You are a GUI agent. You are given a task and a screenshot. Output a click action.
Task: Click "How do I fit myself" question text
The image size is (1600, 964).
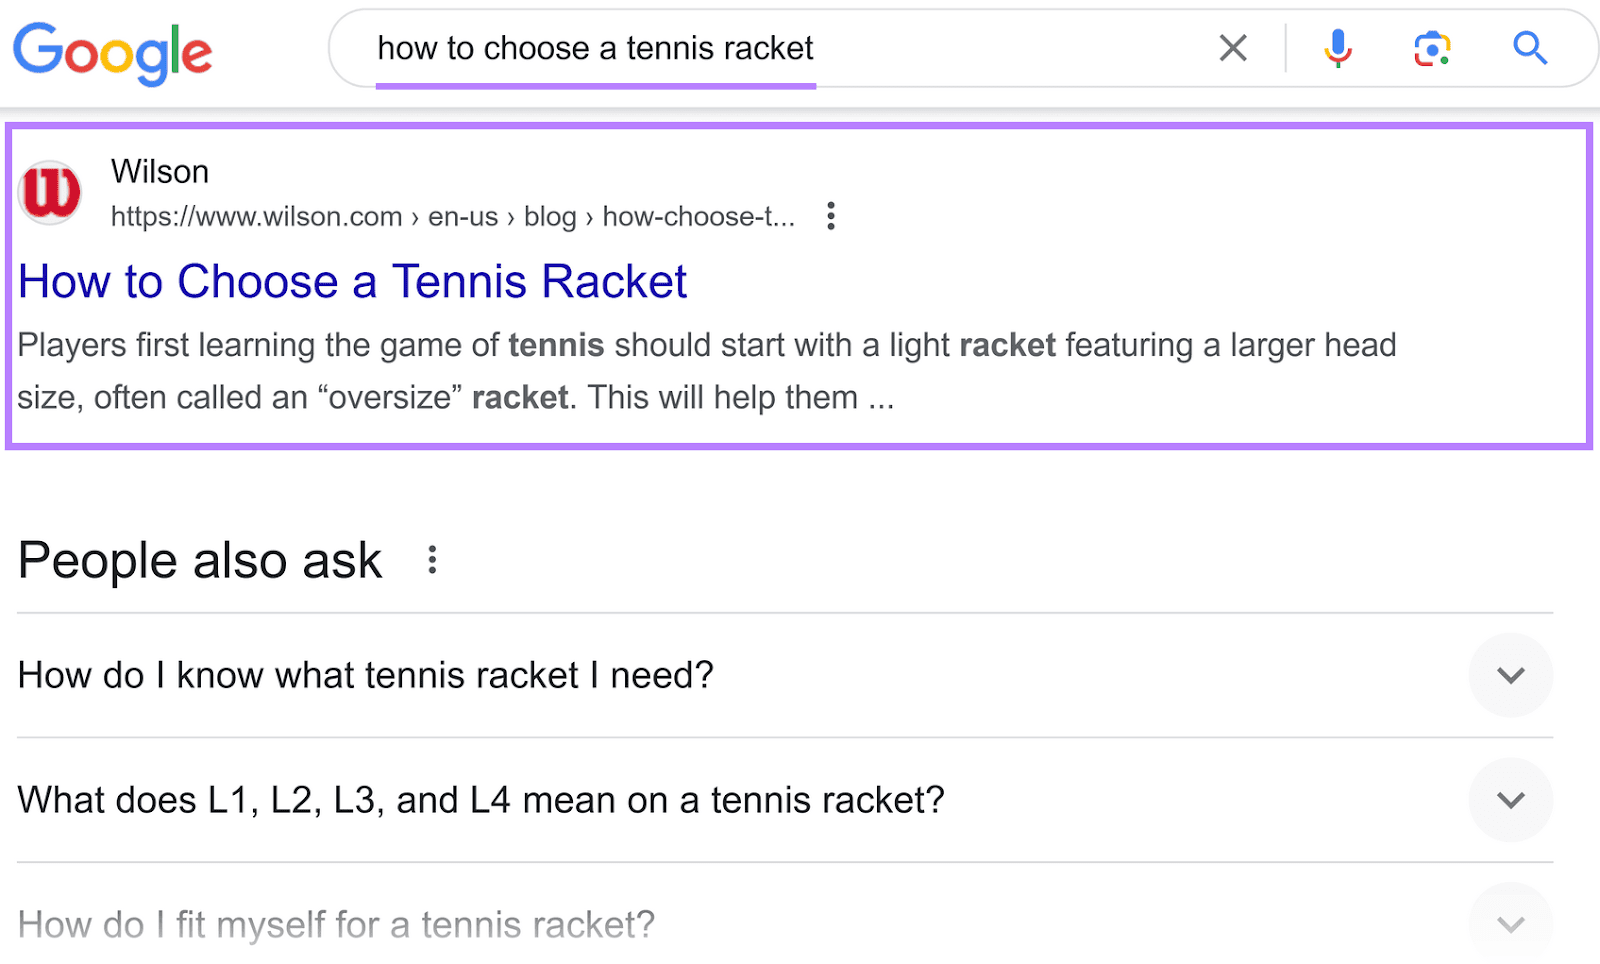(336, 925)
